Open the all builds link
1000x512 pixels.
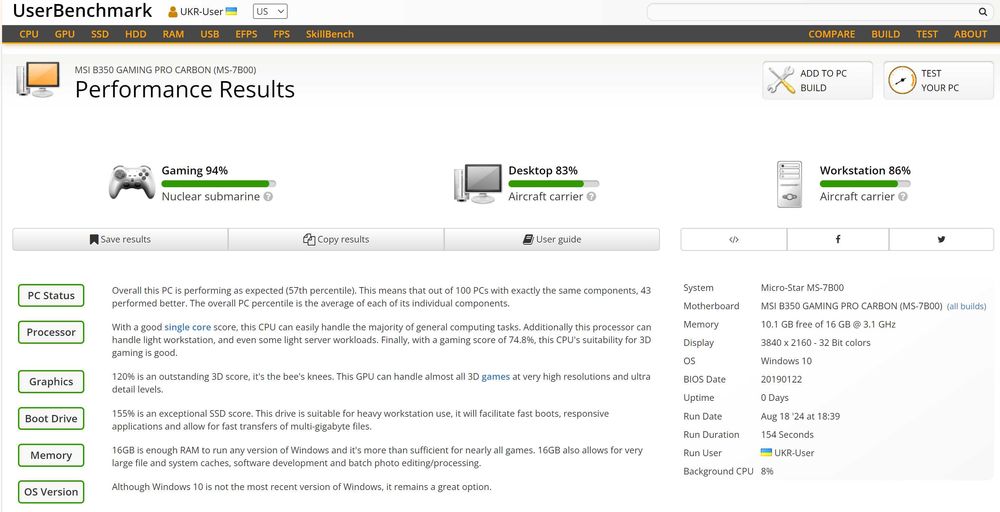coord(966,306)
